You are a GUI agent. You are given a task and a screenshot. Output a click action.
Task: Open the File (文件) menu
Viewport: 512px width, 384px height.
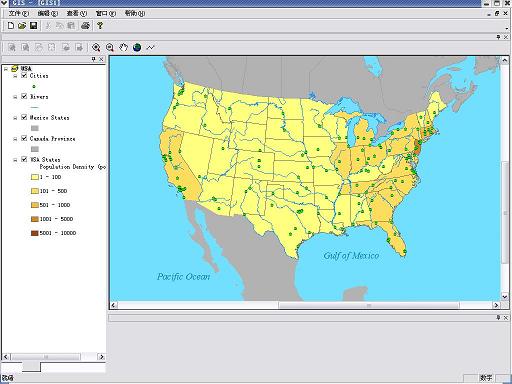[x=18, y=13]
